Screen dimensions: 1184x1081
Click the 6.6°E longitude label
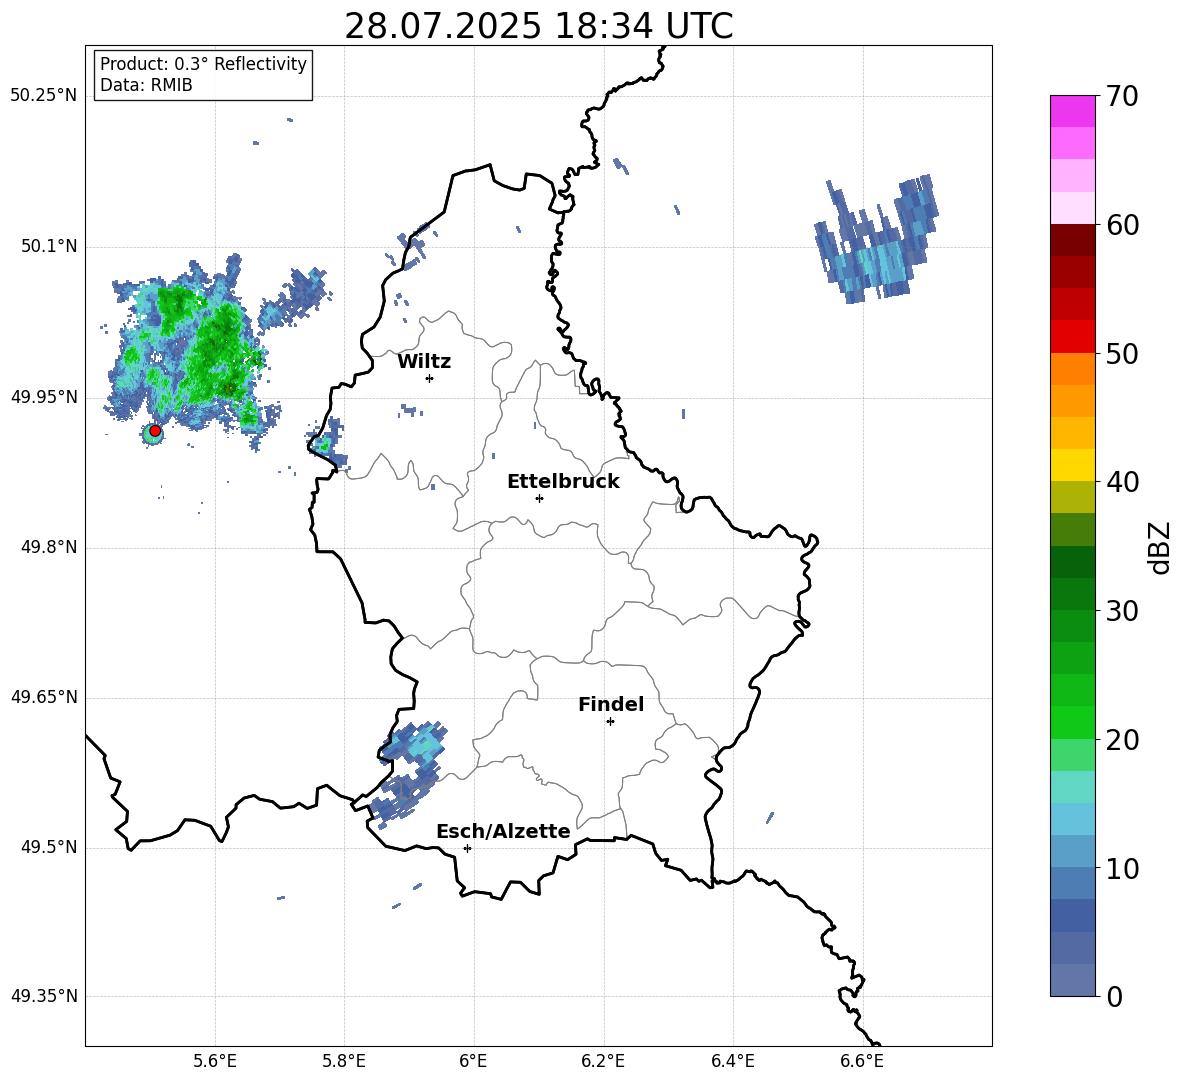[x=862, y=1061]
